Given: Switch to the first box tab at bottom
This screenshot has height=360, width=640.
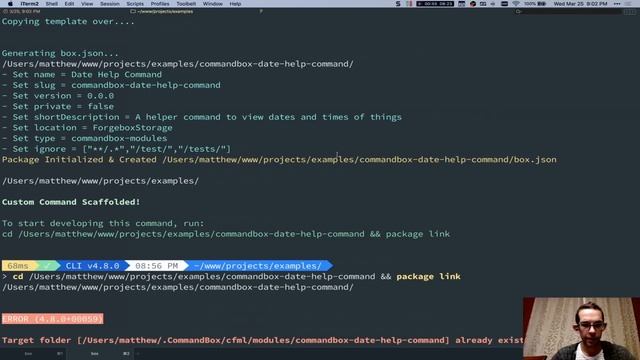Looking at the screenshot, I should click(34, 353).
